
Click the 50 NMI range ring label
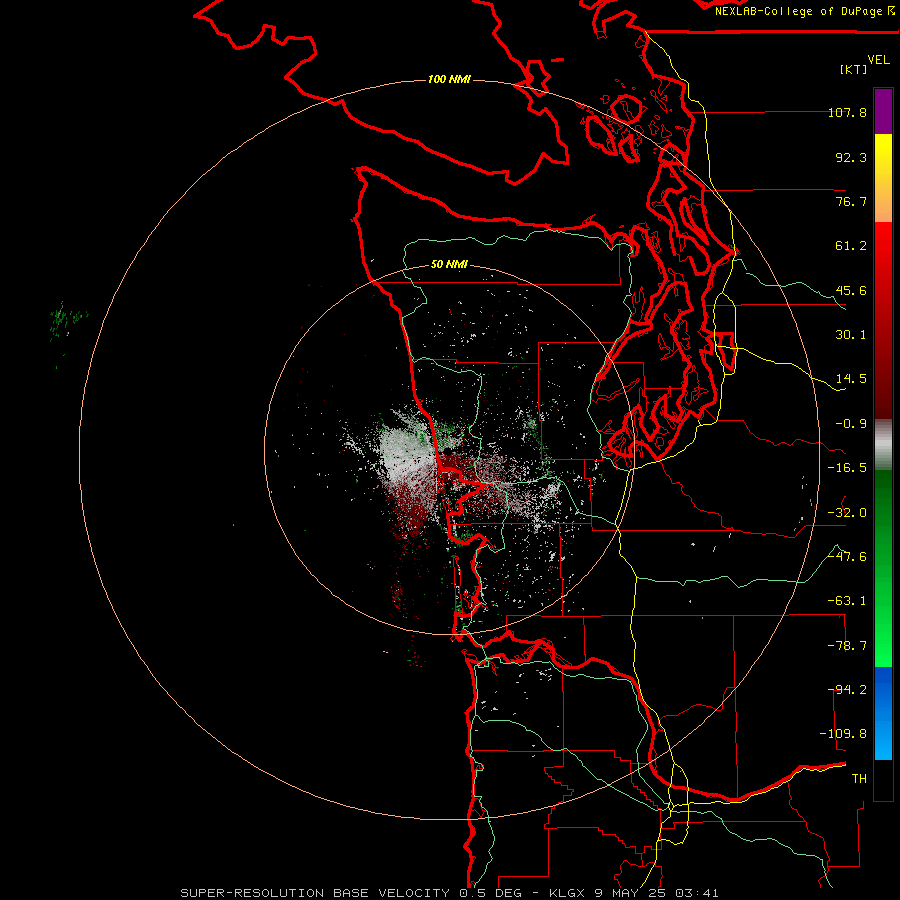tap(449, 265)
